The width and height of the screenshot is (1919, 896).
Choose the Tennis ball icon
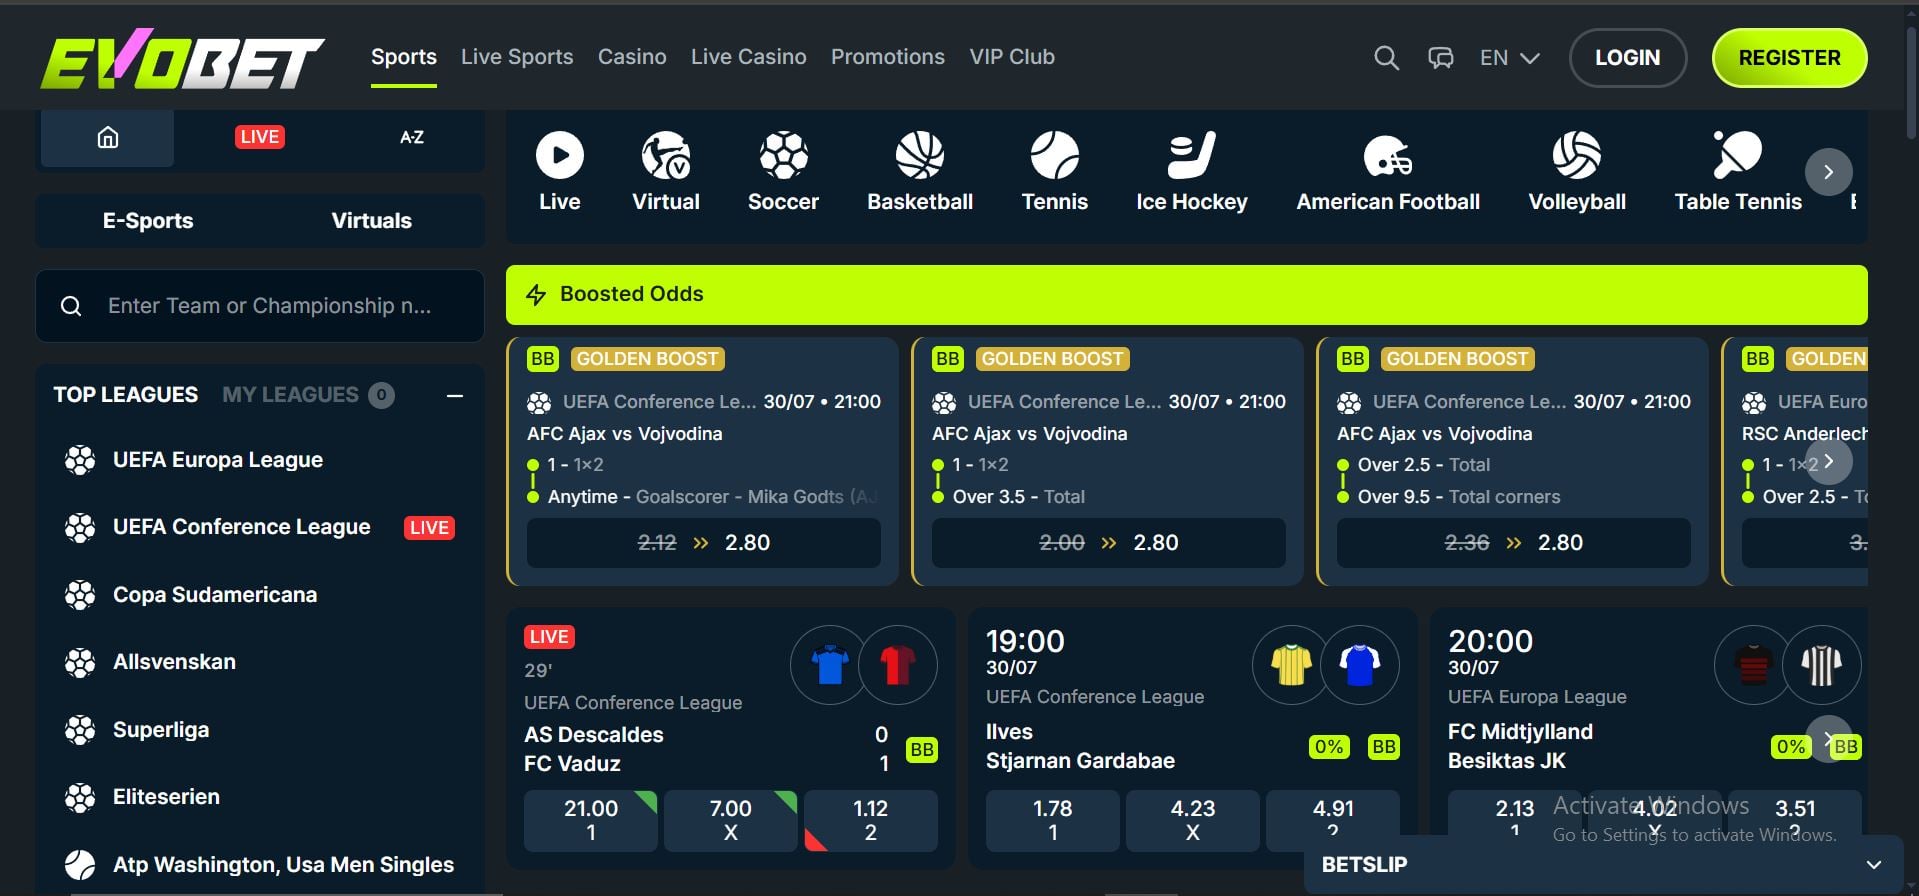1055,156
